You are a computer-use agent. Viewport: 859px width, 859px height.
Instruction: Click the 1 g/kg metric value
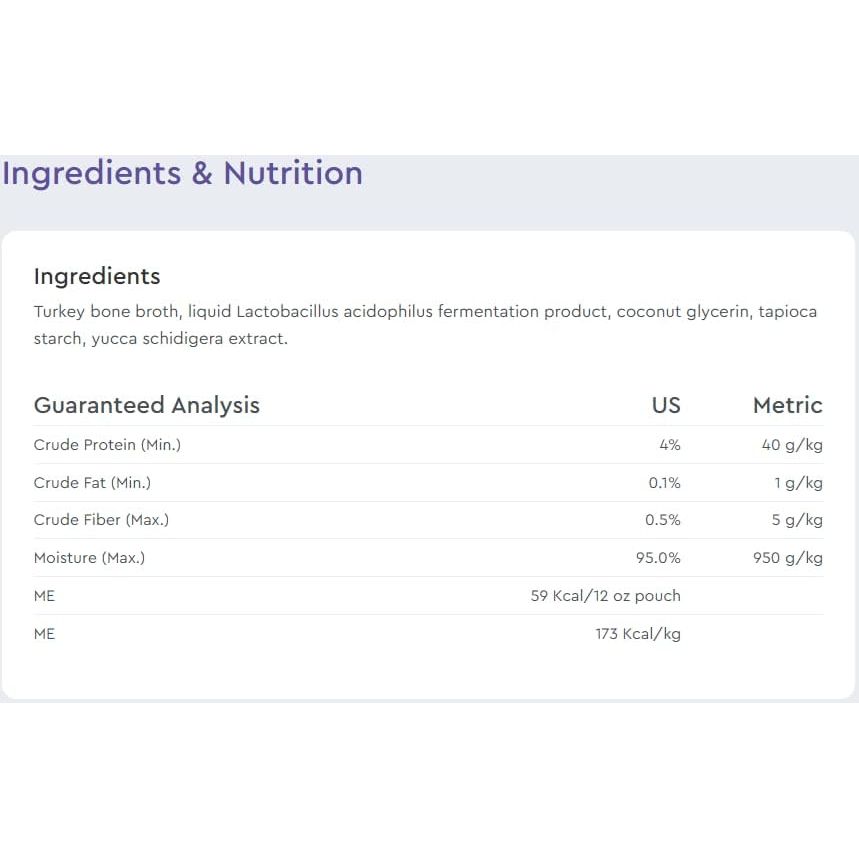point(798,483)
